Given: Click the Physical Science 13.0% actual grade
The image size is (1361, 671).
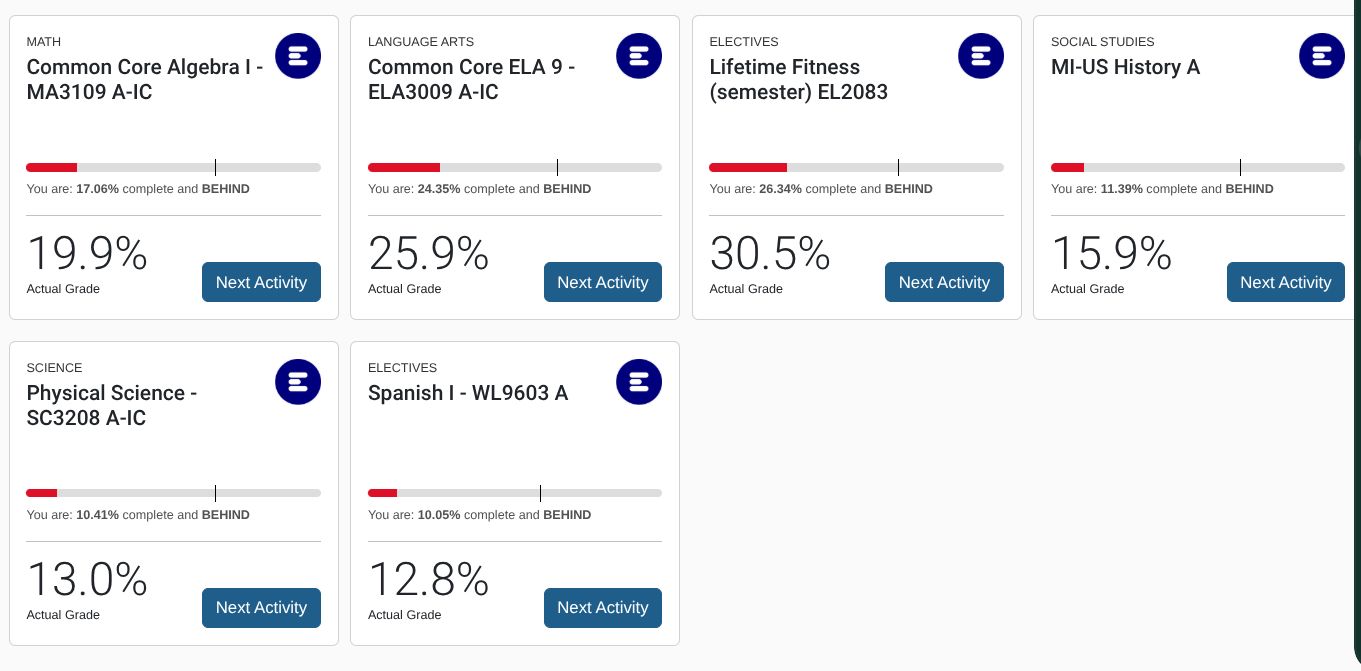Looking at the screenshot, I should 87,580.
